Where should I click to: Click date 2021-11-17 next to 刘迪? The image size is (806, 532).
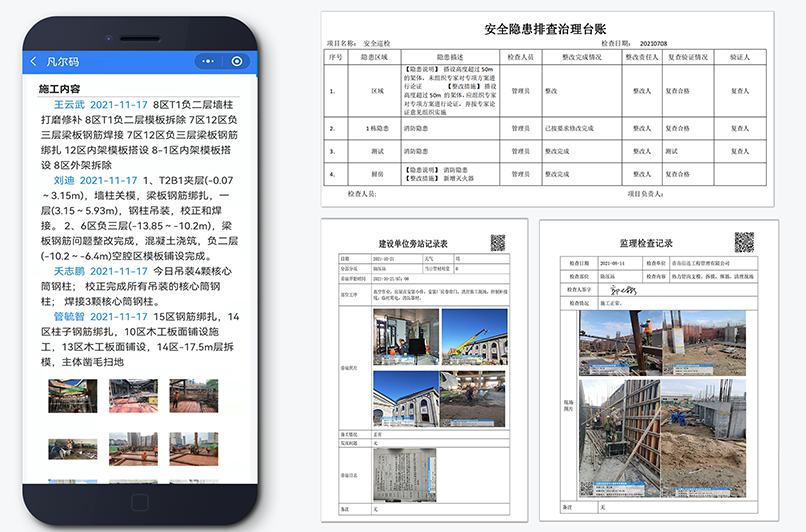(x=108, y=180)
